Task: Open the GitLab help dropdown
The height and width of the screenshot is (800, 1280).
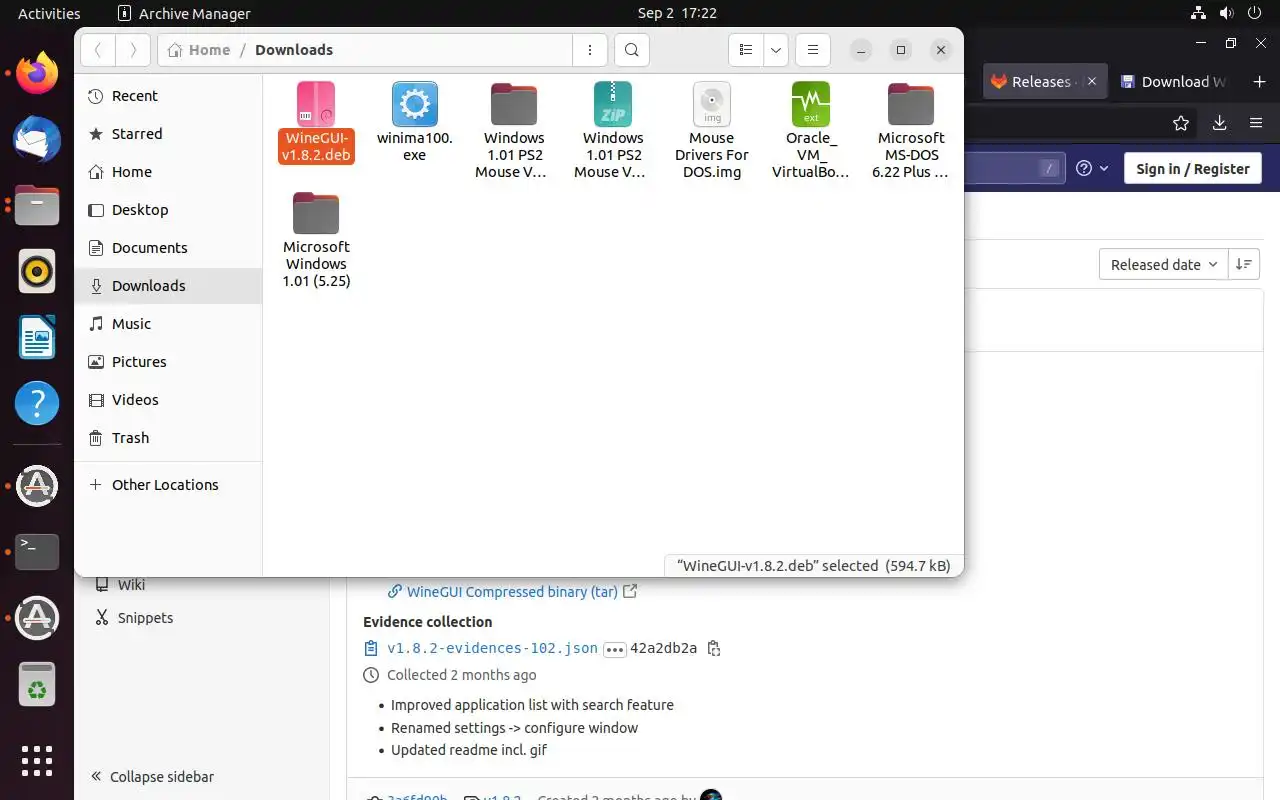Action: pos(1092,169)
